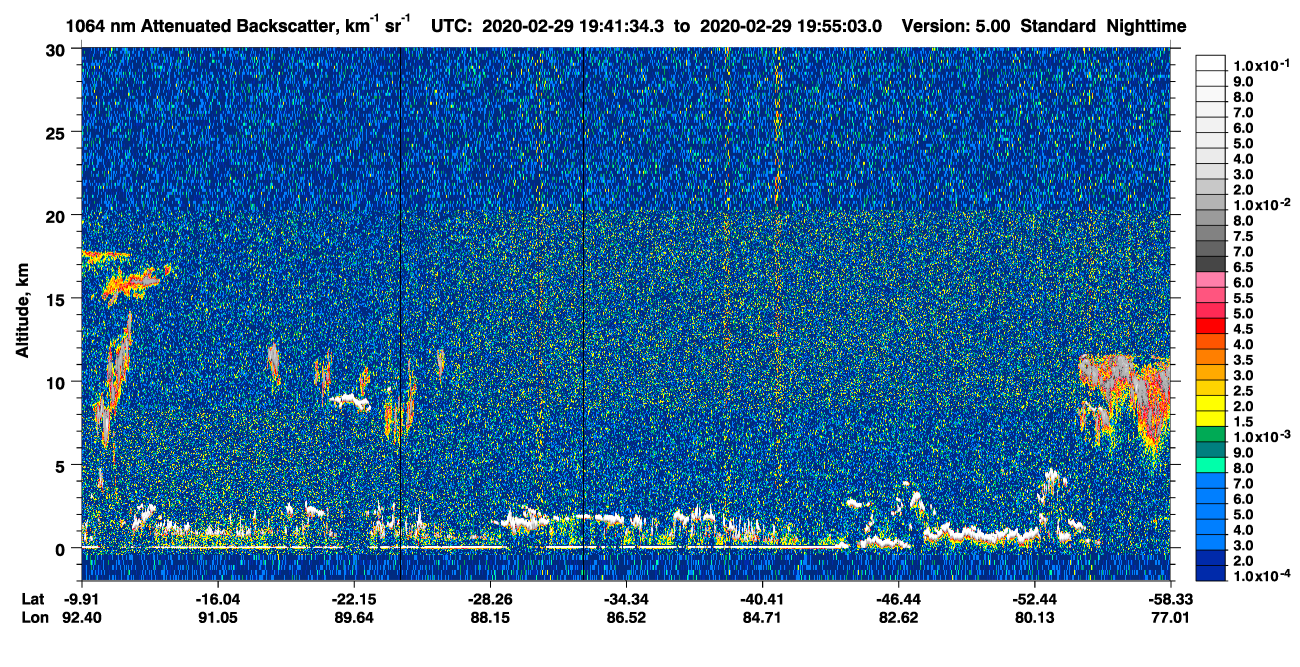The image size is (1300, 667).
Task: Click latitude value '-22.15'
Action: [x=354, y=598]
